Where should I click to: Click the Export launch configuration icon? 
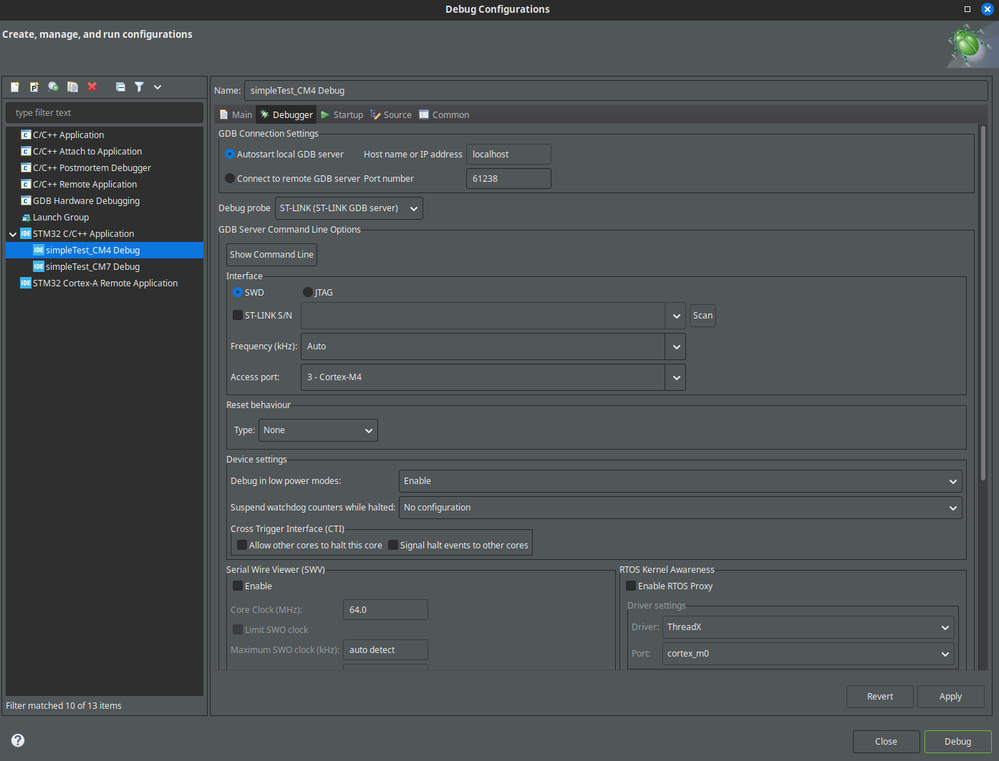pos(53,87)
